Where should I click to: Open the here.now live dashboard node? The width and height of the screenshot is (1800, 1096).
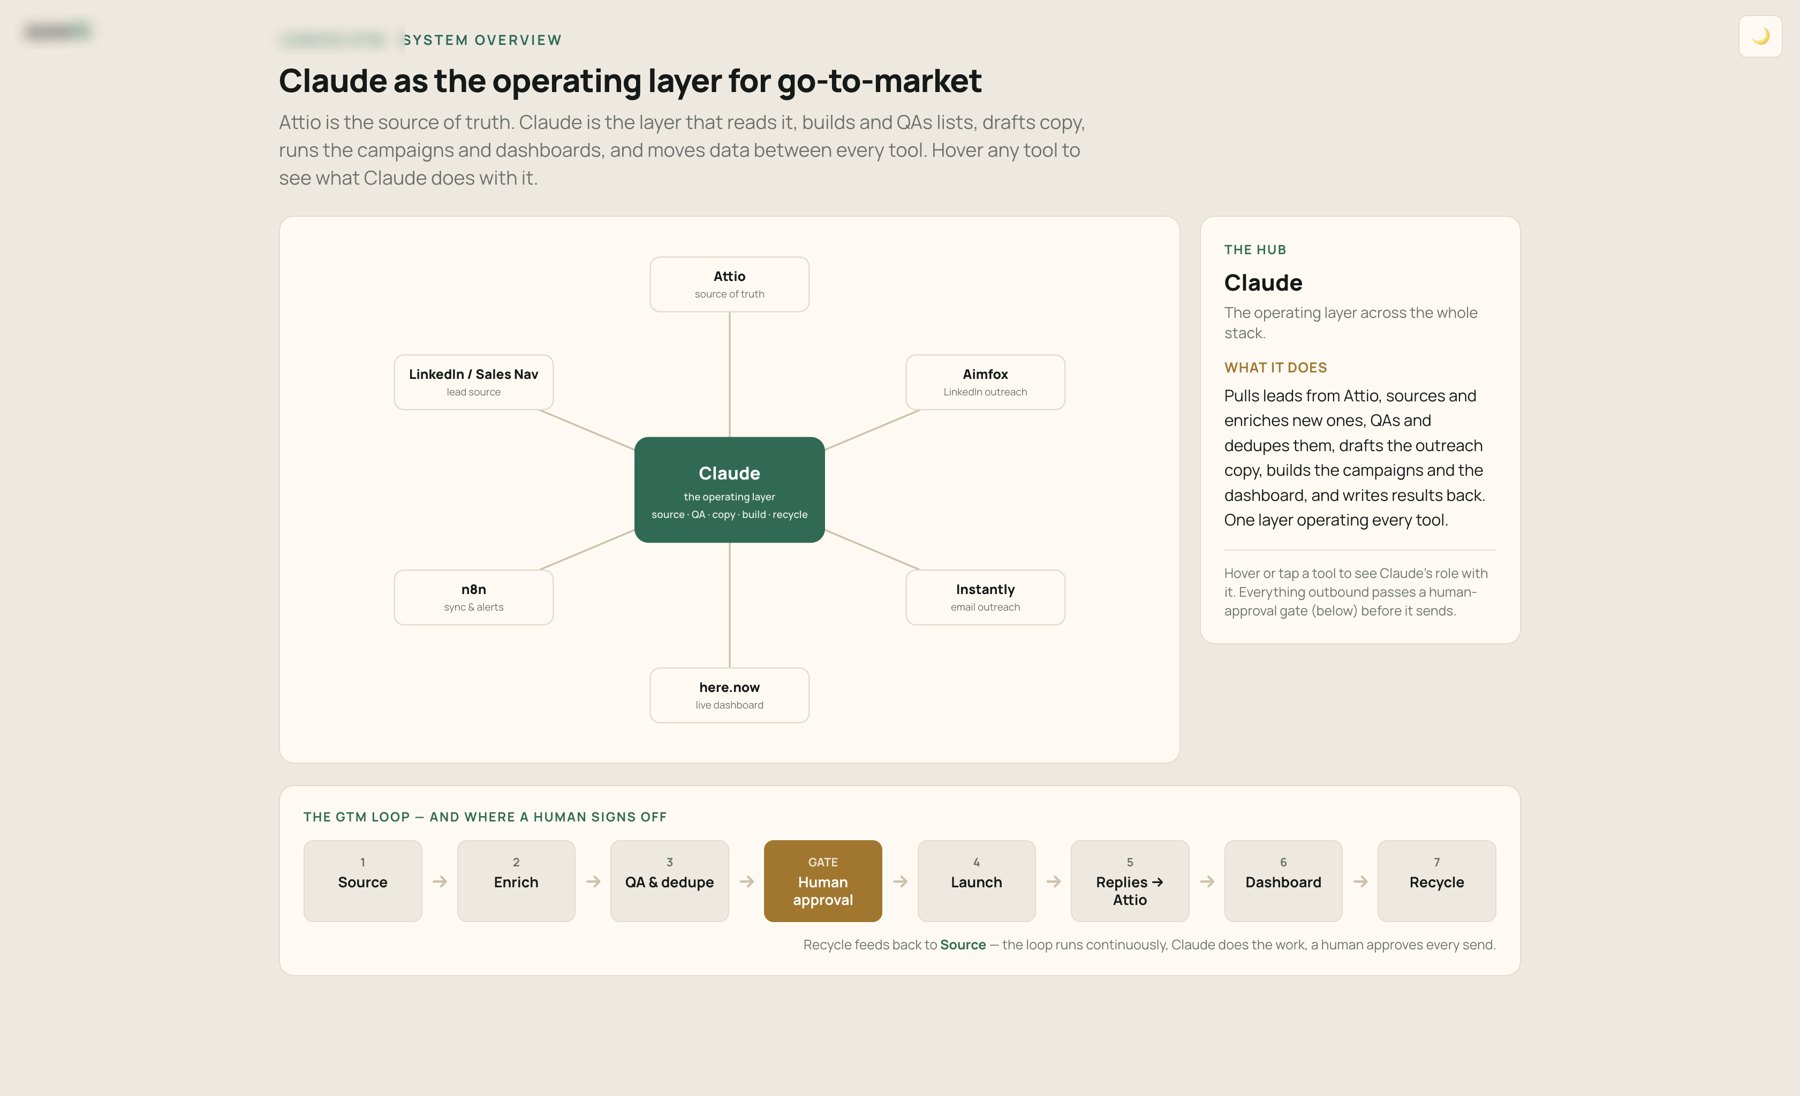(729, 695)
